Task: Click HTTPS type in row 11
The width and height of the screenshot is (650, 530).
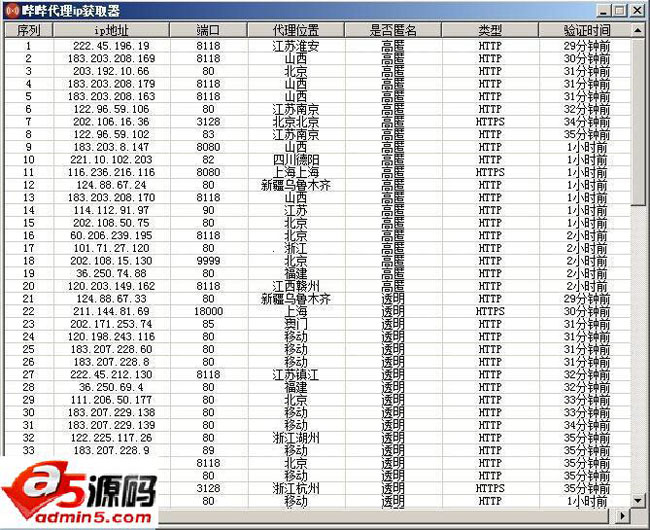Action: 490,172
